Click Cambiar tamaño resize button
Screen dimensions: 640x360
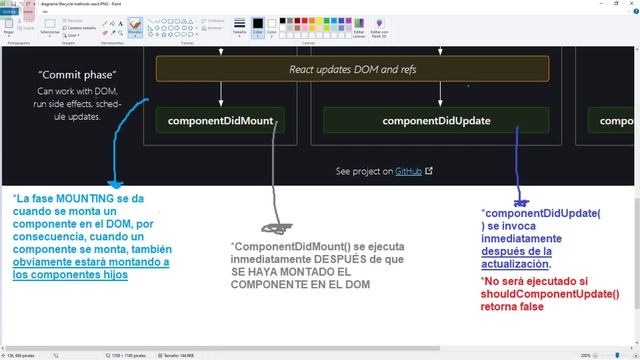click(79, 28)
